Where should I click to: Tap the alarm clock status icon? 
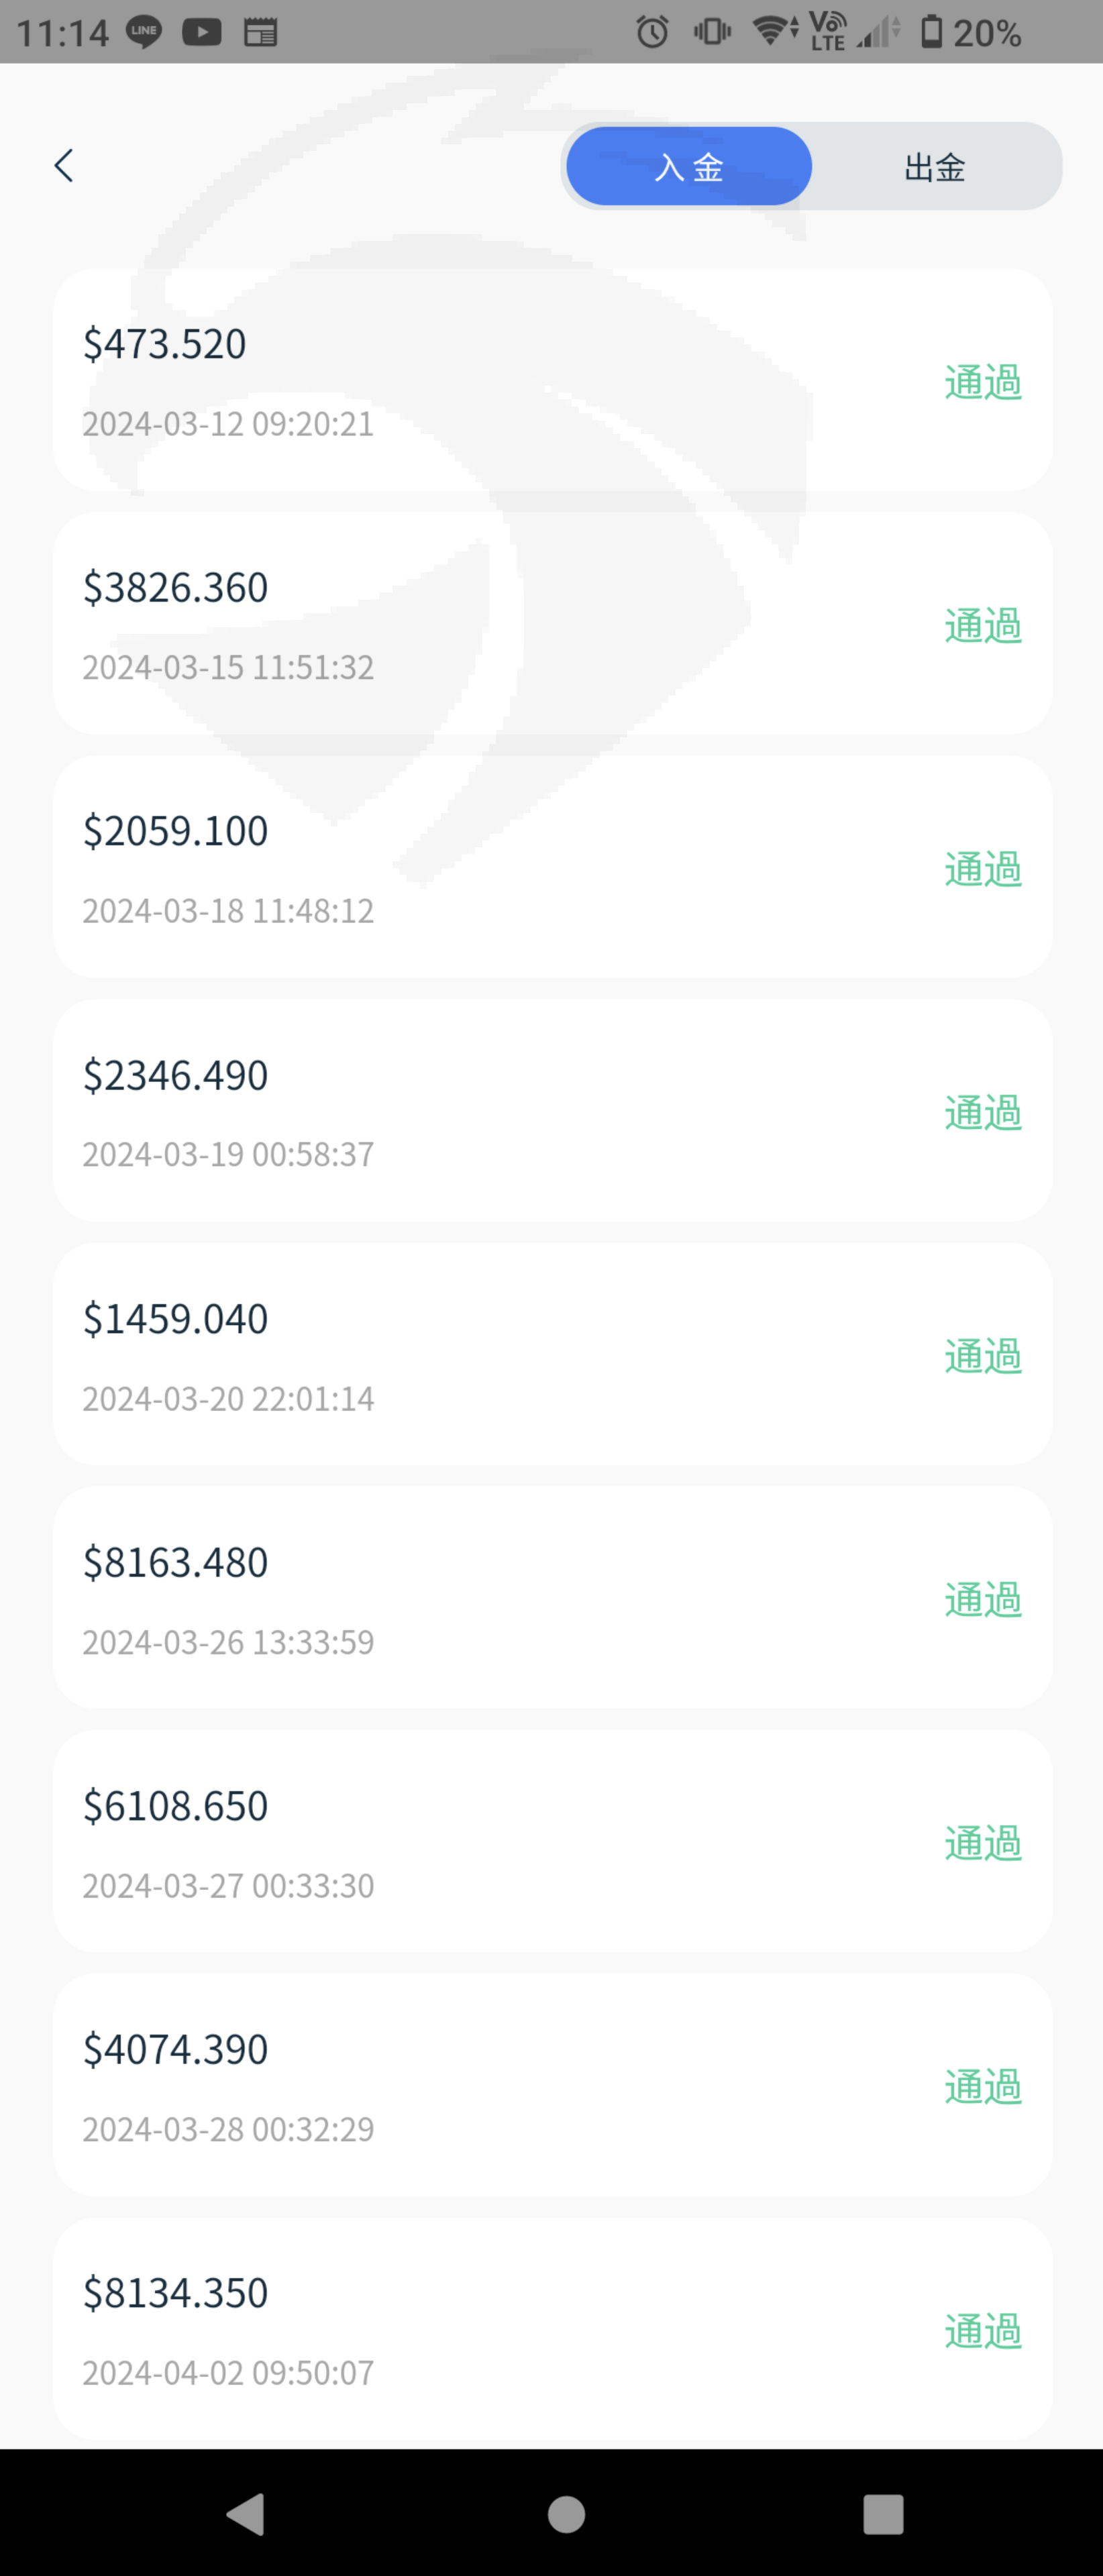(x=652, y=32)
